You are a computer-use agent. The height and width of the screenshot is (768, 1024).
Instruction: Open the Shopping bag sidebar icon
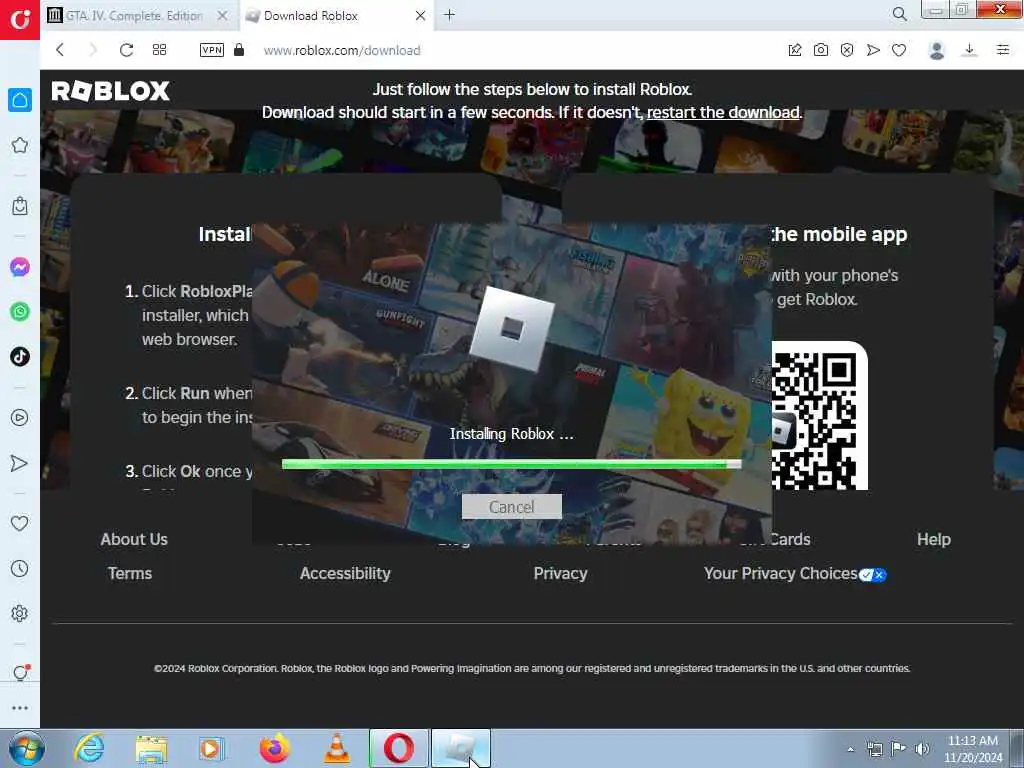click(x=20, y=206)
